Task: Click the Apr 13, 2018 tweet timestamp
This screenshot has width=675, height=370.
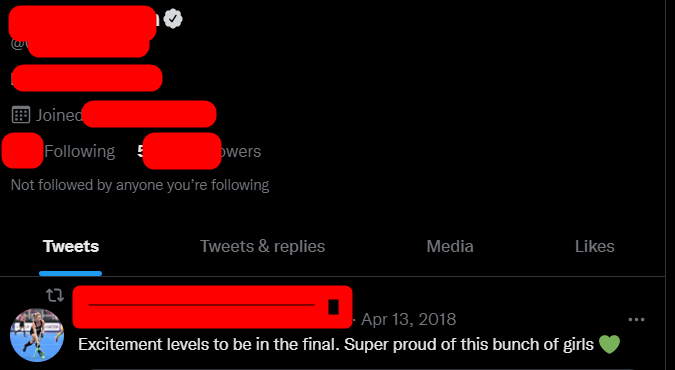Action: tap(409, 319)
